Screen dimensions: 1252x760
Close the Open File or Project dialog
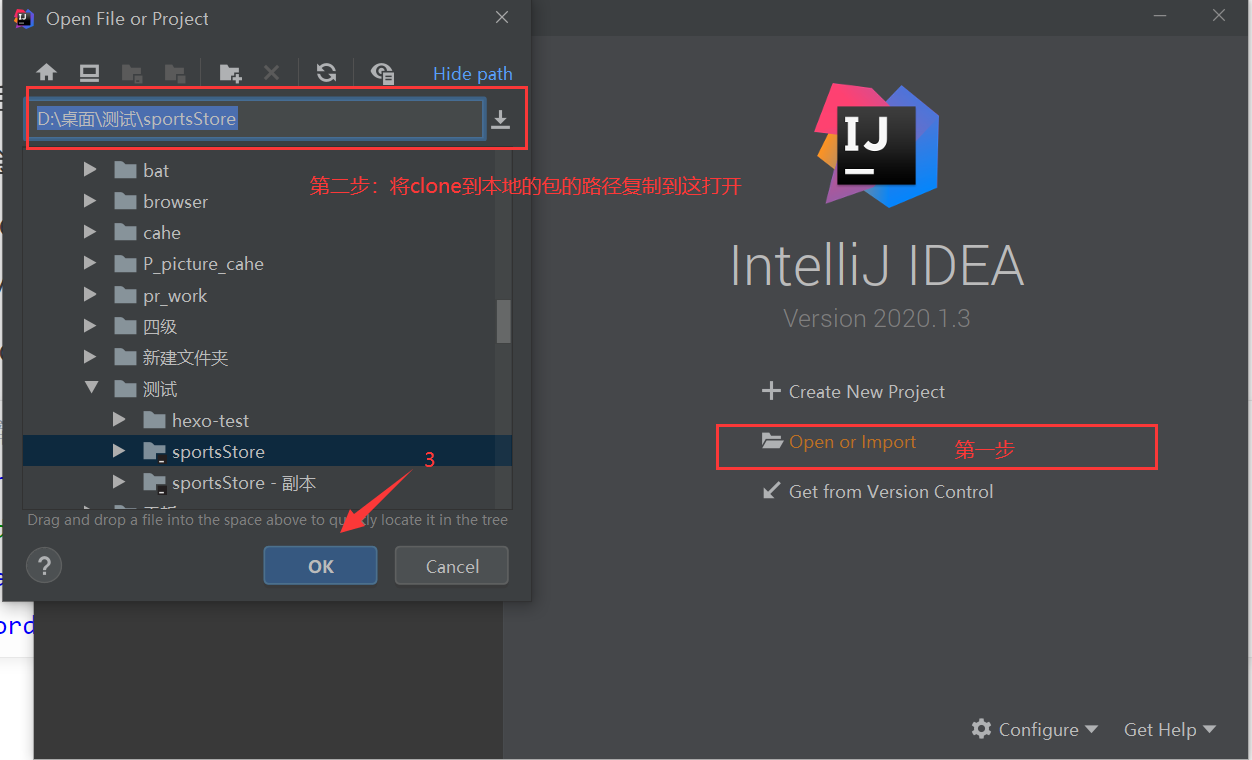coord(502,18)
